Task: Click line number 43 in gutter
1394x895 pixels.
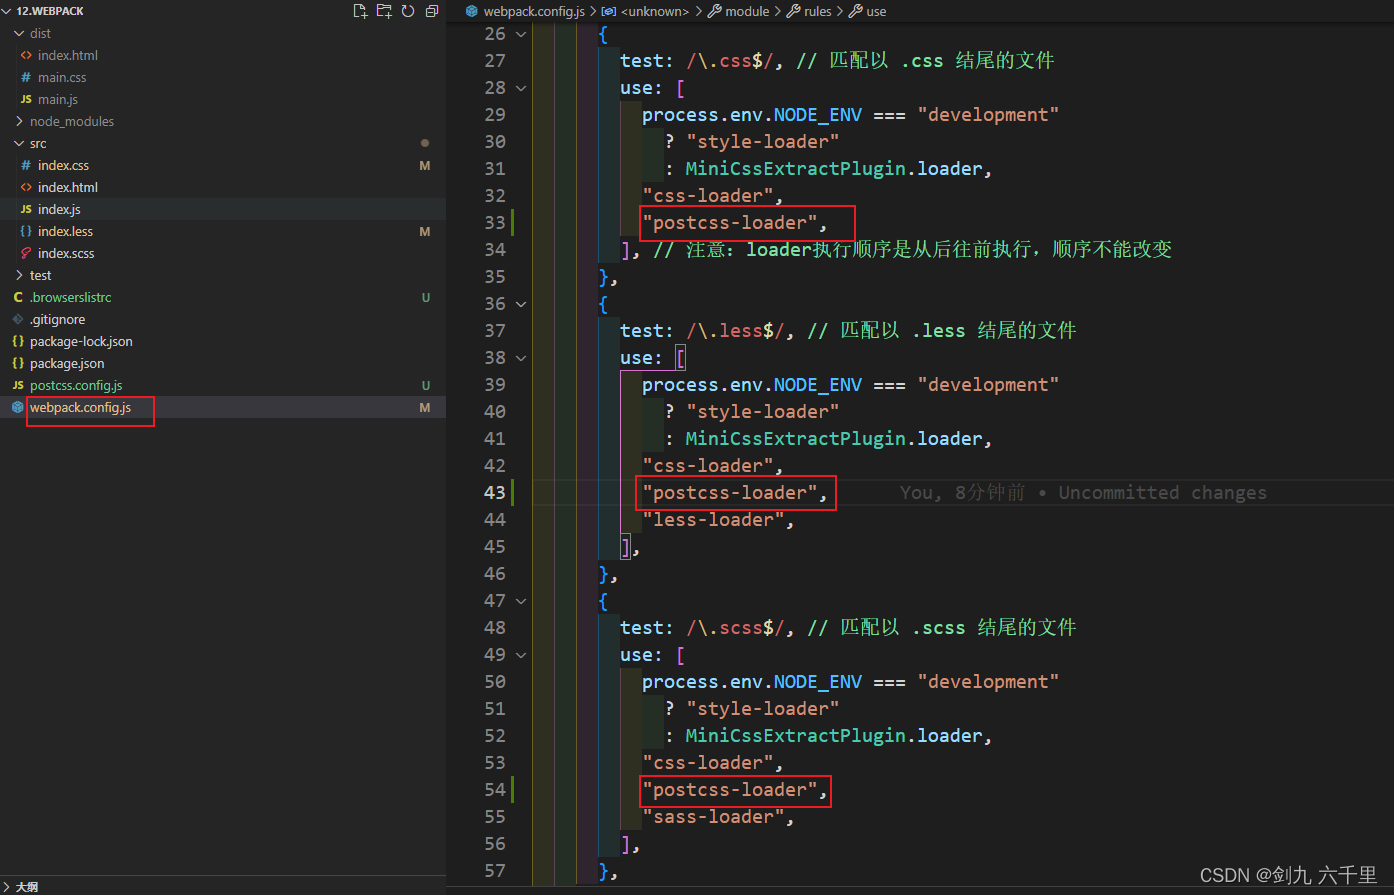Action: (x=495, y=493)
